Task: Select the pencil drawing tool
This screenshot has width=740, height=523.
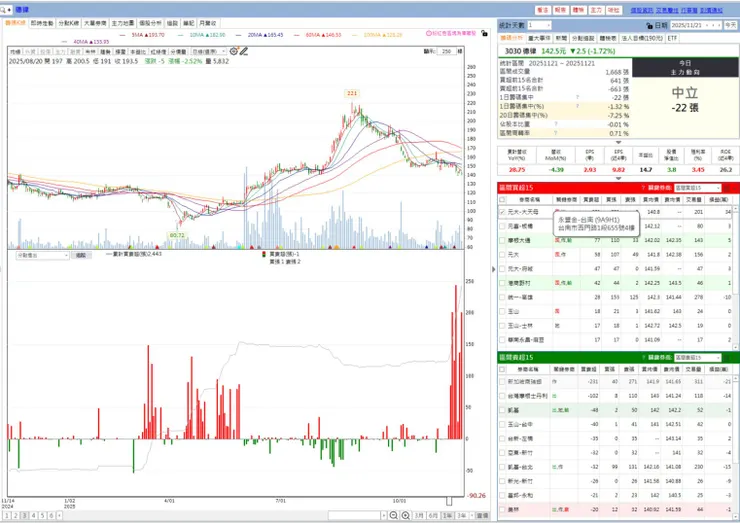Action: (x=244, y=51)
